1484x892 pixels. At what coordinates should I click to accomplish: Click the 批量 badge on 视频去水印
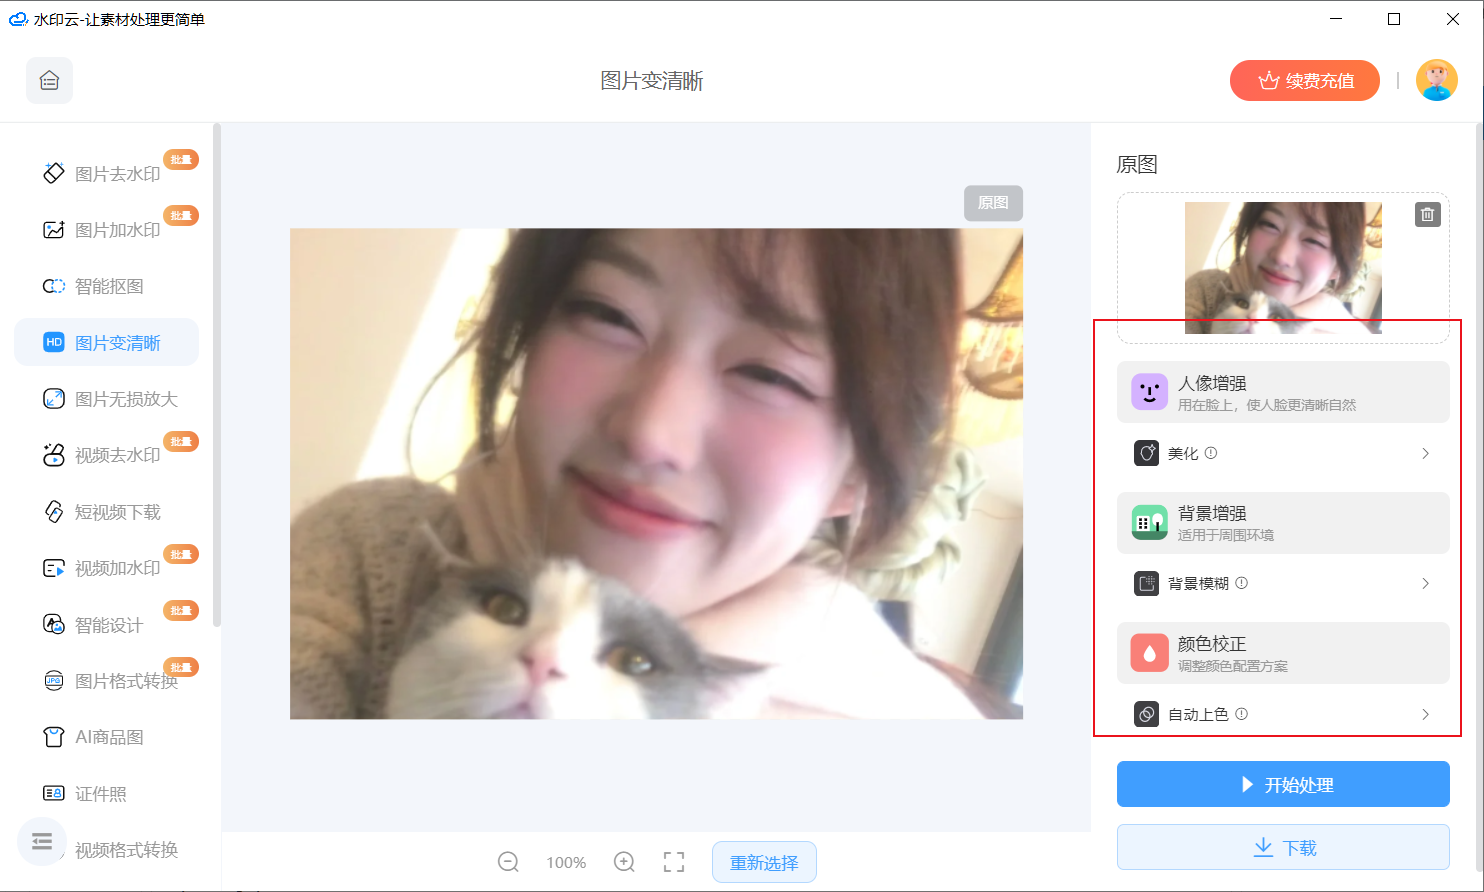point(181,442)
